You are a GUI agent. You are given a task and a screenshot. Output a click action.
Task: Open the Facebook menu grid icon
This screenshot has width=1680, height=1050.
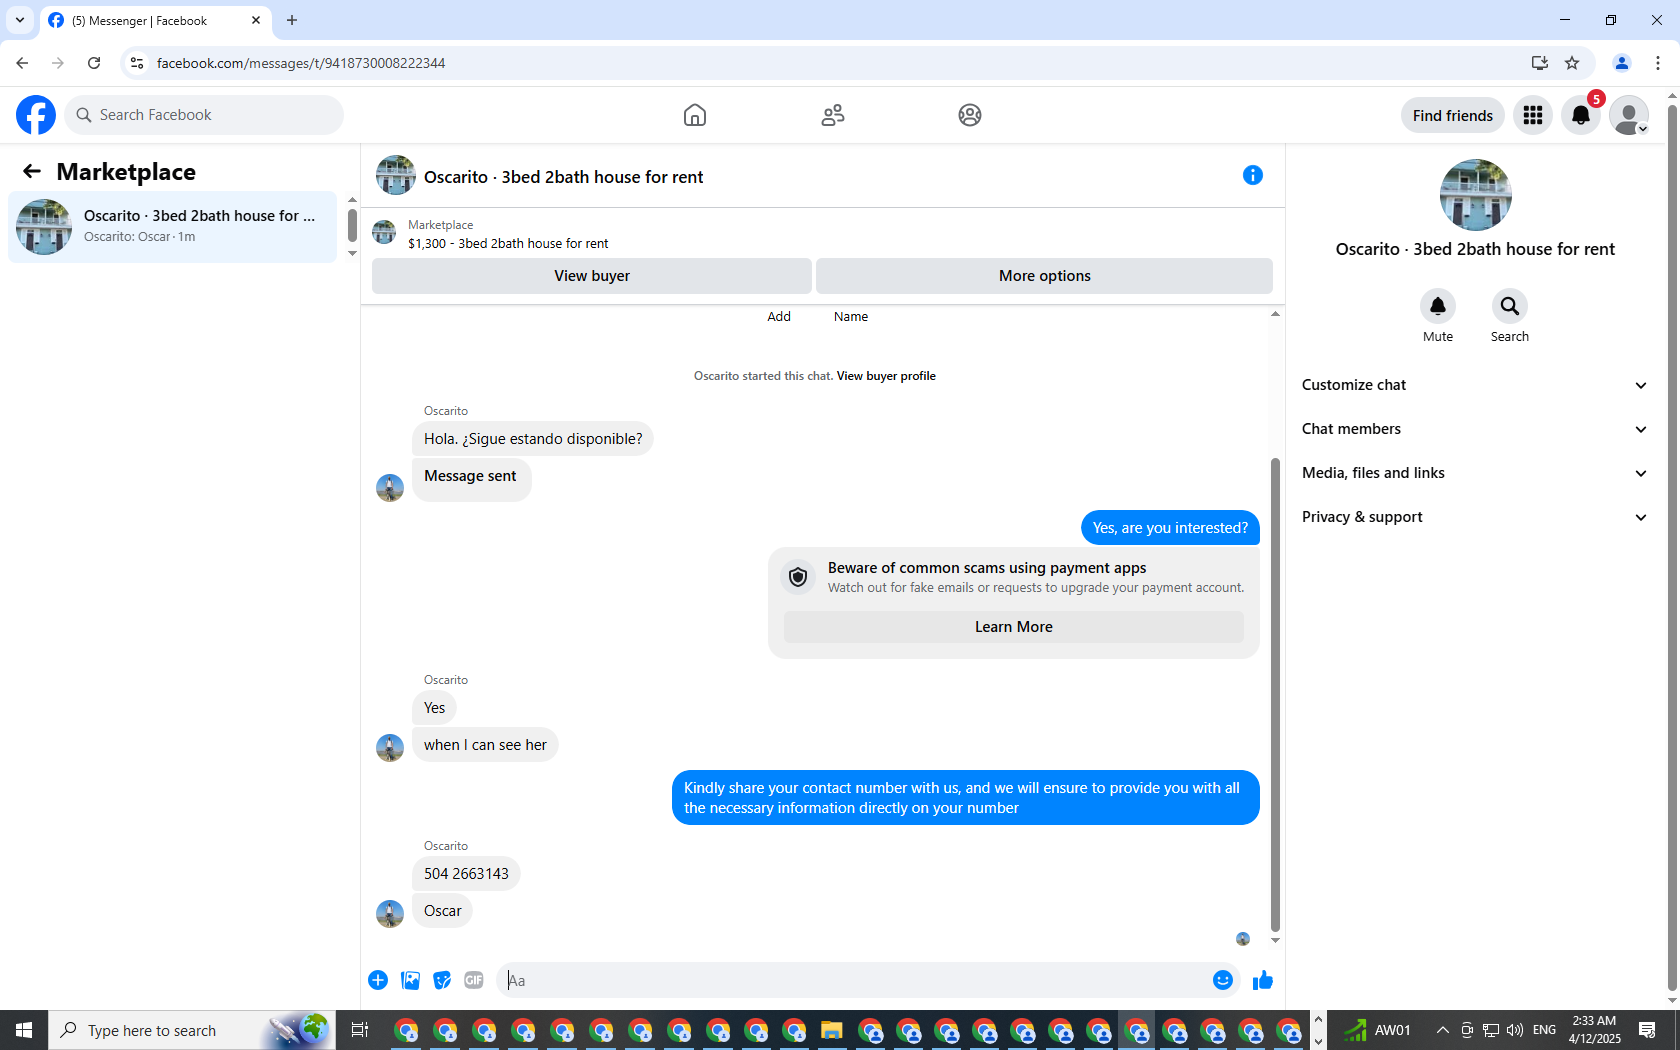1533,115
